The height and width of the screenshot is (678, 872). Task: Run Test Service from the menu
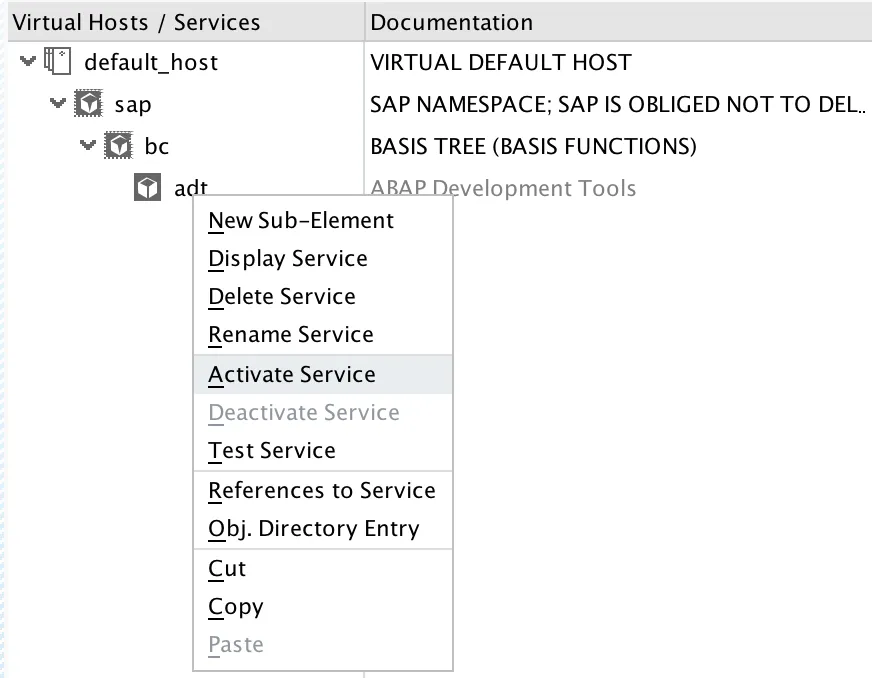click(272, 451)
